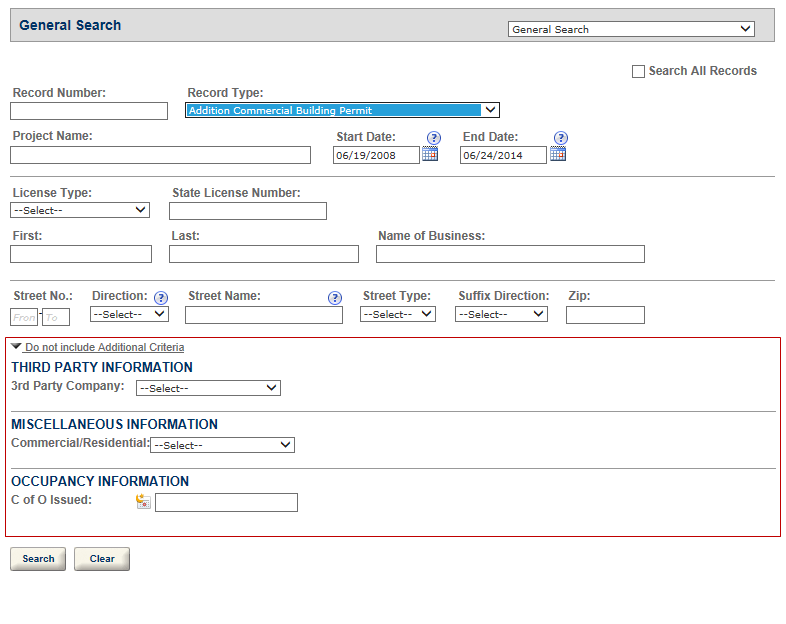786x624 pixels.
Task: Expand the Record Type dropdown
Action: pos(342,111)
